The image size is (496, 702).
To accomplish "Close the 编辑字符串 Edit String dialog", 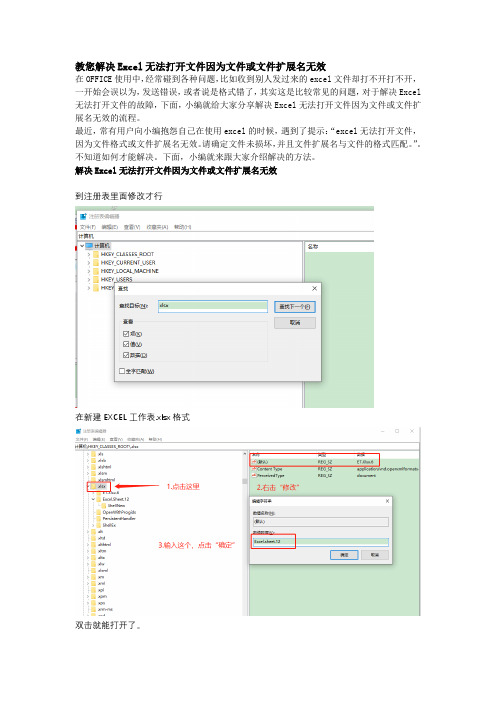I will click(x=387, y=501).
